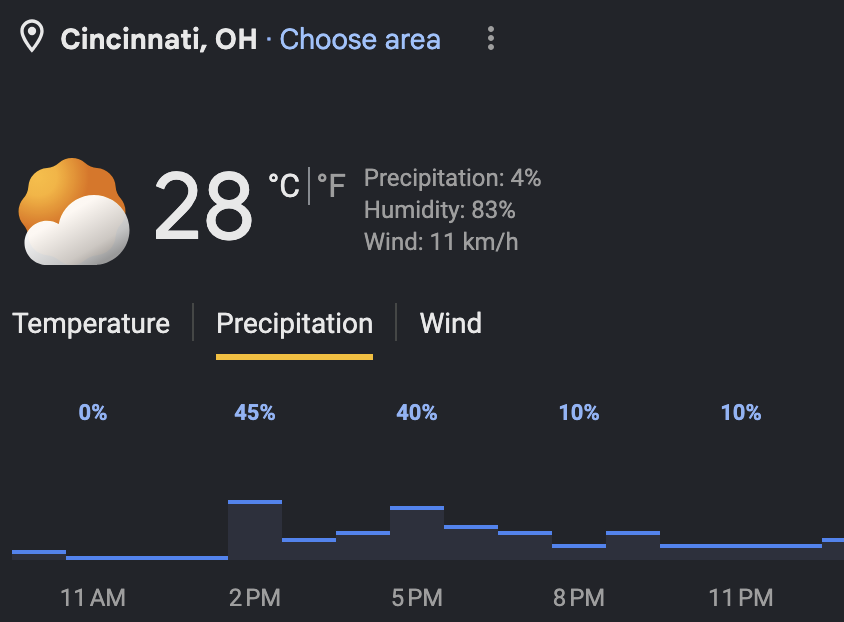This screenshot has width=844, height=622.
Task: Select the 8 PM time label
Action: 579,598
